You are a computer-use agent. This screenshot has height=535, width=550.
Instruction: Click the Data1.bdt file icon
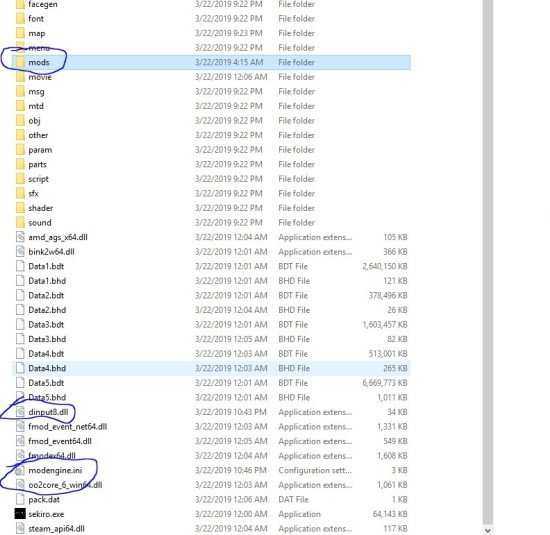click(x=20, y=266)
